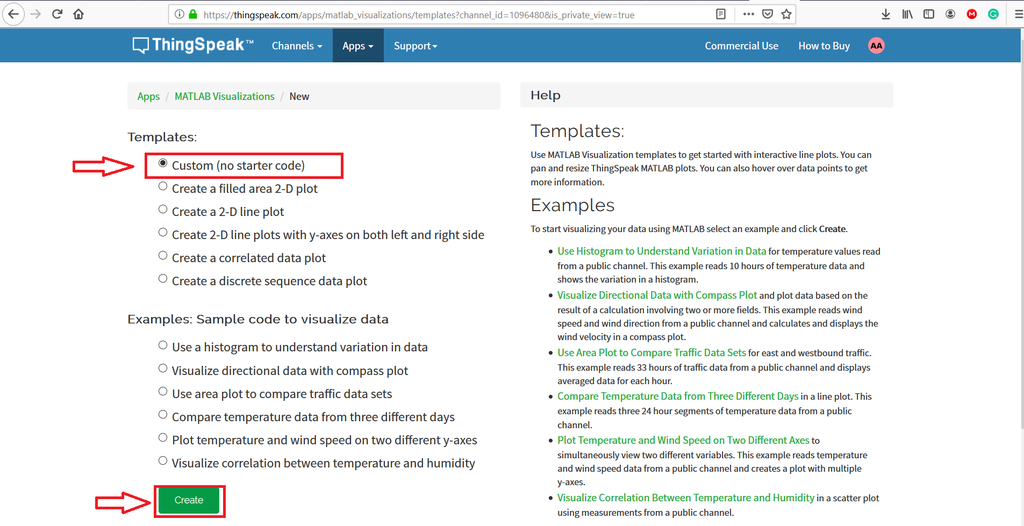Open the browser library icon
The height and width of the screenshot is (526, 1024).
coord(908,14)
